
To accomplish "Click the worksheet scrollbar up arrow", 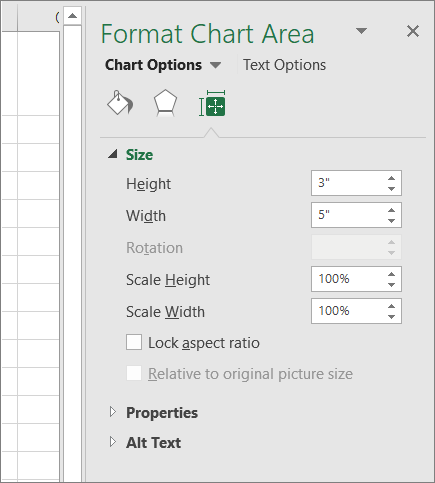I will tap(72, 16).
